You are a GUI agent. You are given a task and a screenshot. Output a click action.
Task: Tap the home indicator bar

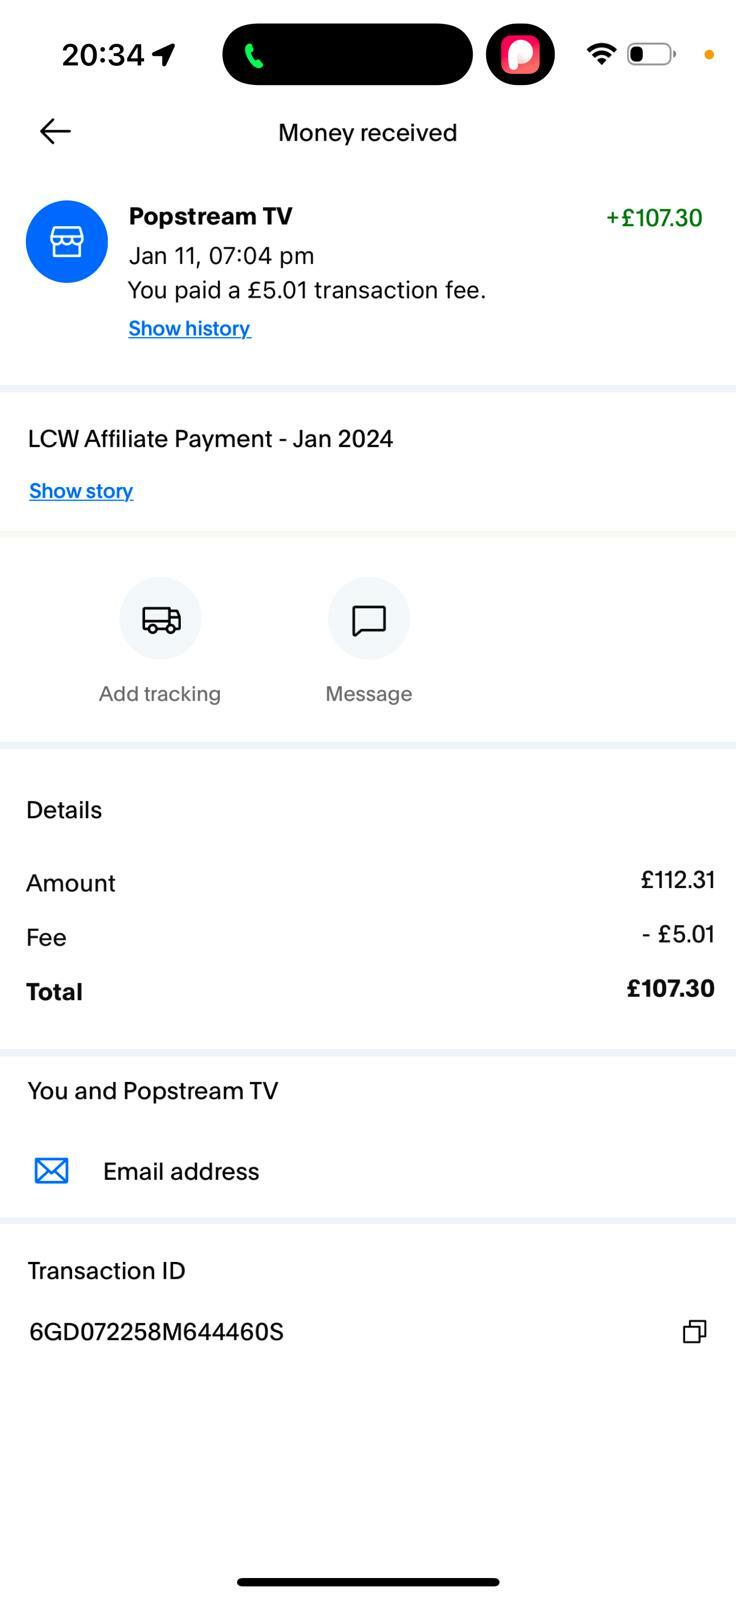point(368,1582)
